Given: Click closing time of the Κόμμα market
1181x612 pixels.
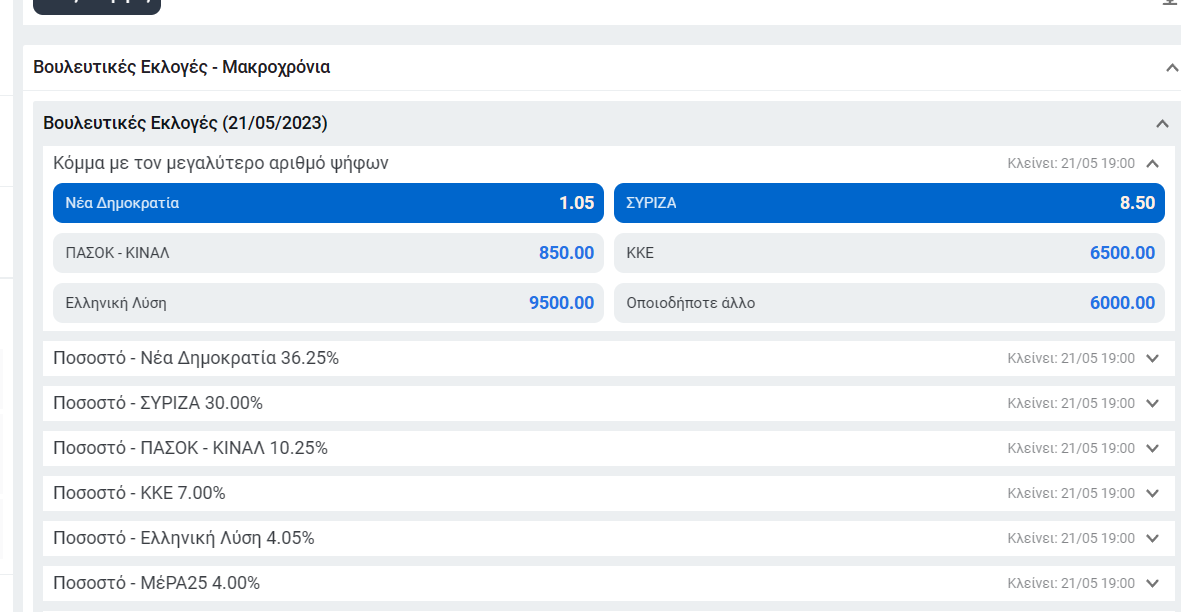Looking at the screenshot, I should [1071, 163].
